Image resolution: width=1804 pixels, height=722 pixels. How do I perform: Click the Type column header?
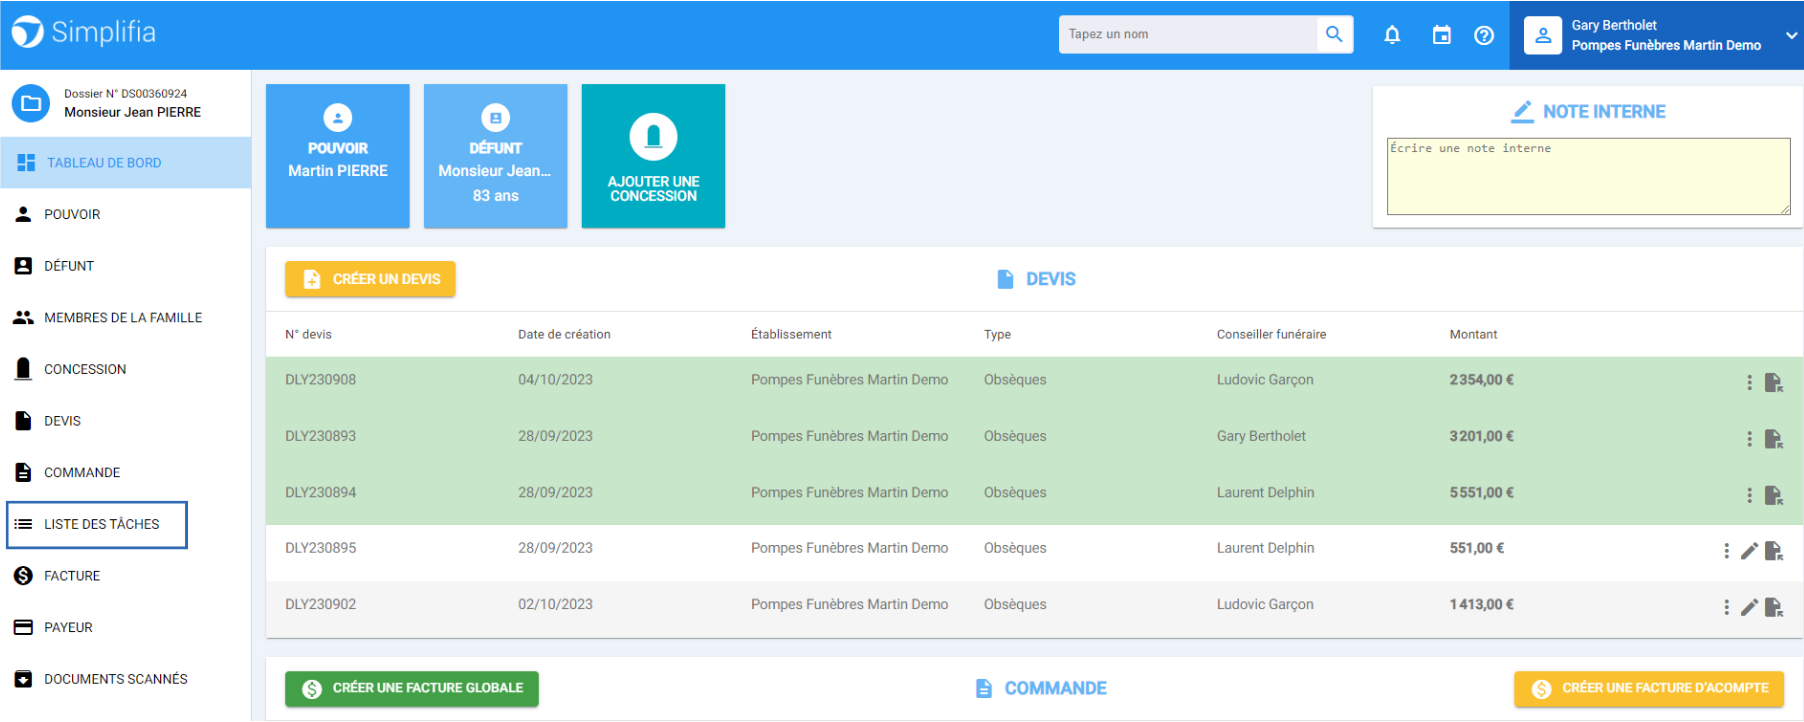pyautogui.click(x=997, y=334)
